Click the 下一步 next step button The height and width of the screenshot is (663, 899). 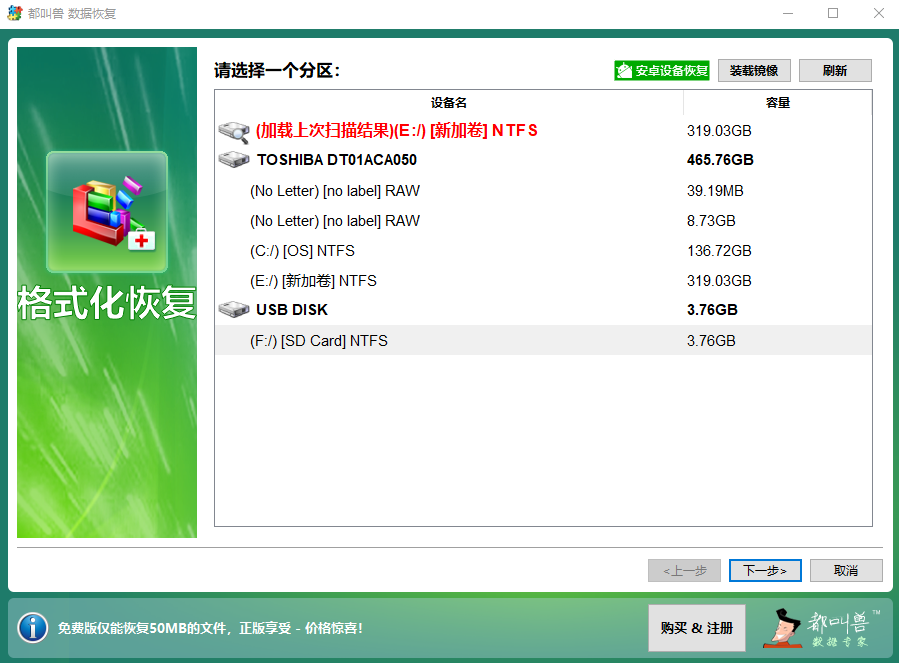click(x=765, y=571)
